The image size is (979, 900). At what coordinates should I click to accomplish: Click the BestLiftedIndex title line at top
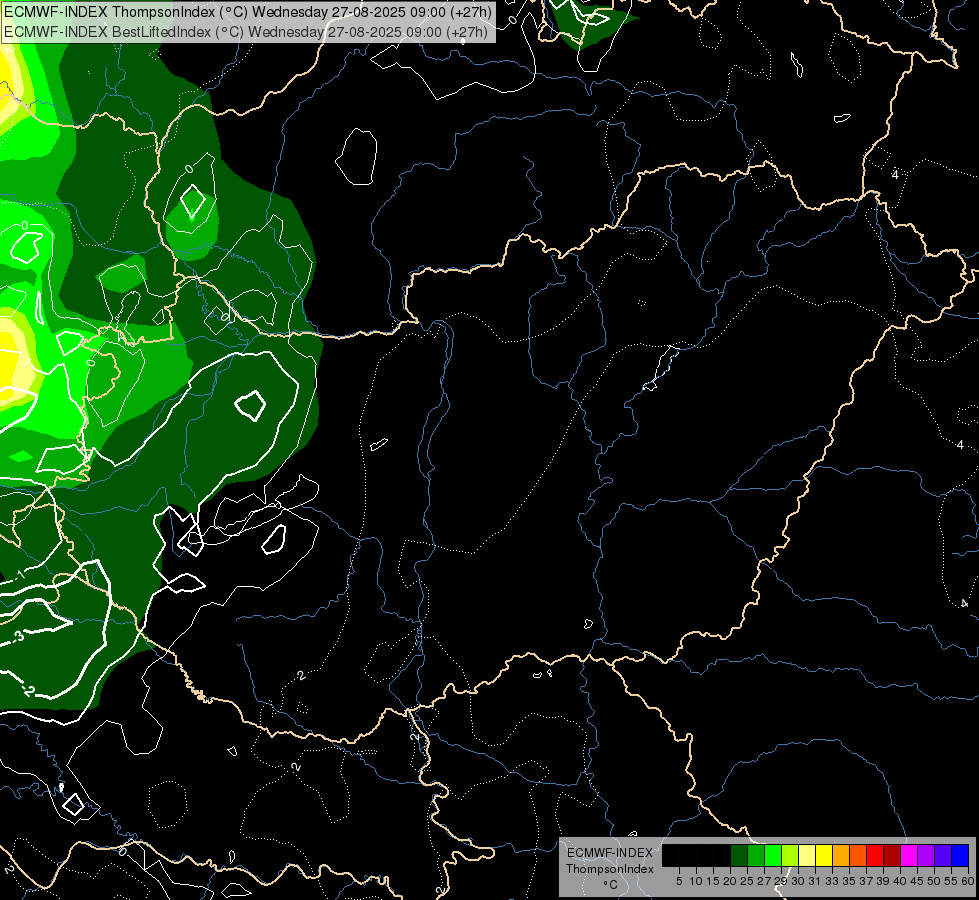(x=246, y=31)
